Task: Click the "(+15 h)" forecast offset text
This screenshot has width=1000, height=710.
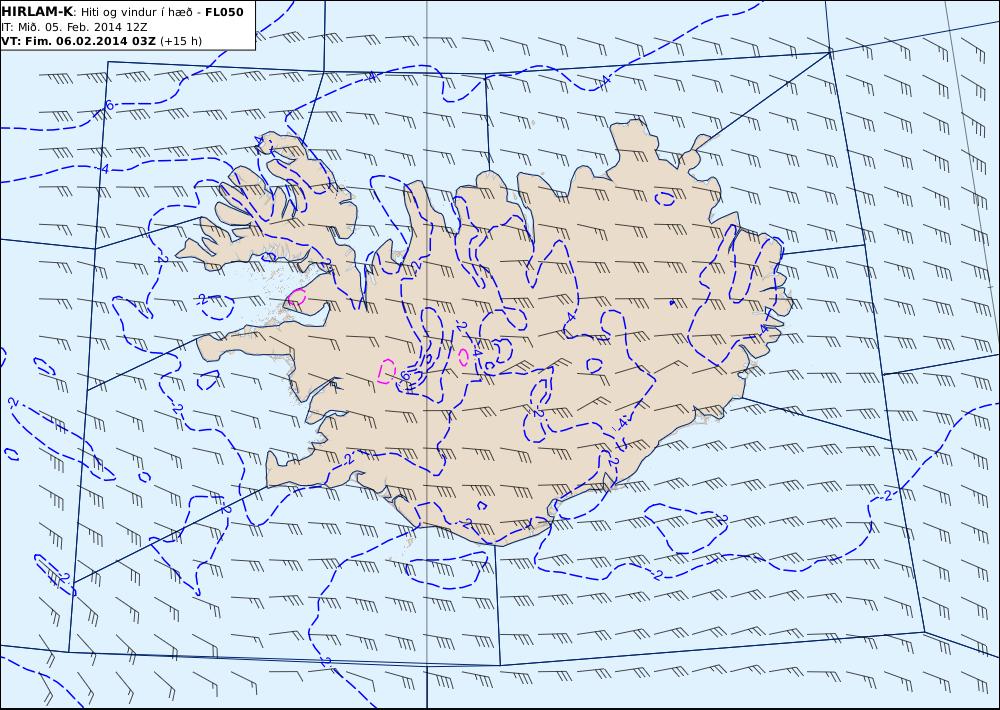Action: [180, 41]
